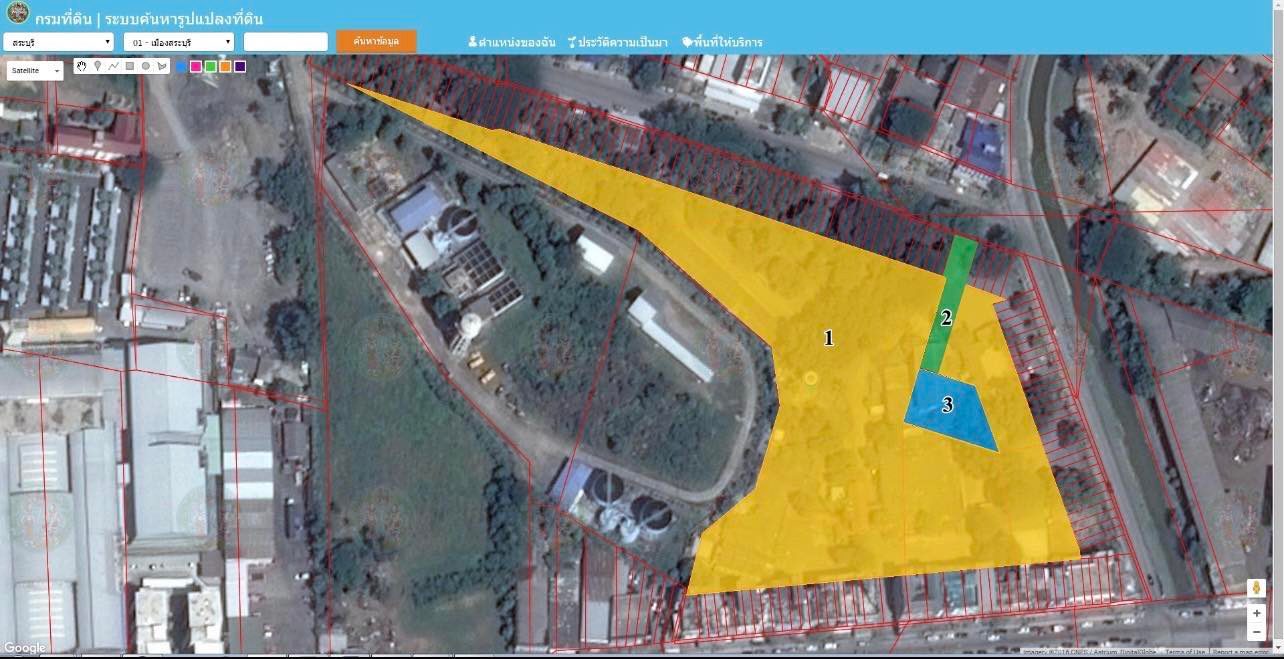Open the Terms of Use link
Viewport: 1284px width, 659px height.
click(x=1184, y=652)
